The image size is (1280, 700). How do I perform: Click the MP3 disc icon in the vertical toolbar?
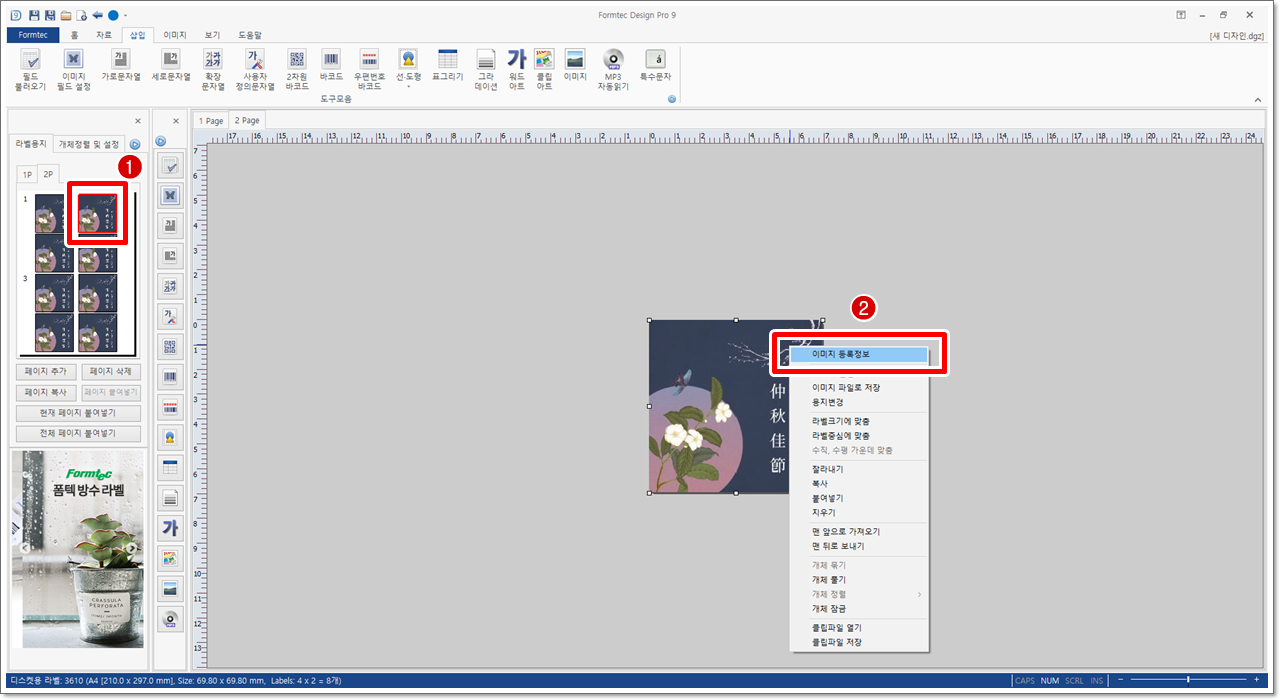170,619
